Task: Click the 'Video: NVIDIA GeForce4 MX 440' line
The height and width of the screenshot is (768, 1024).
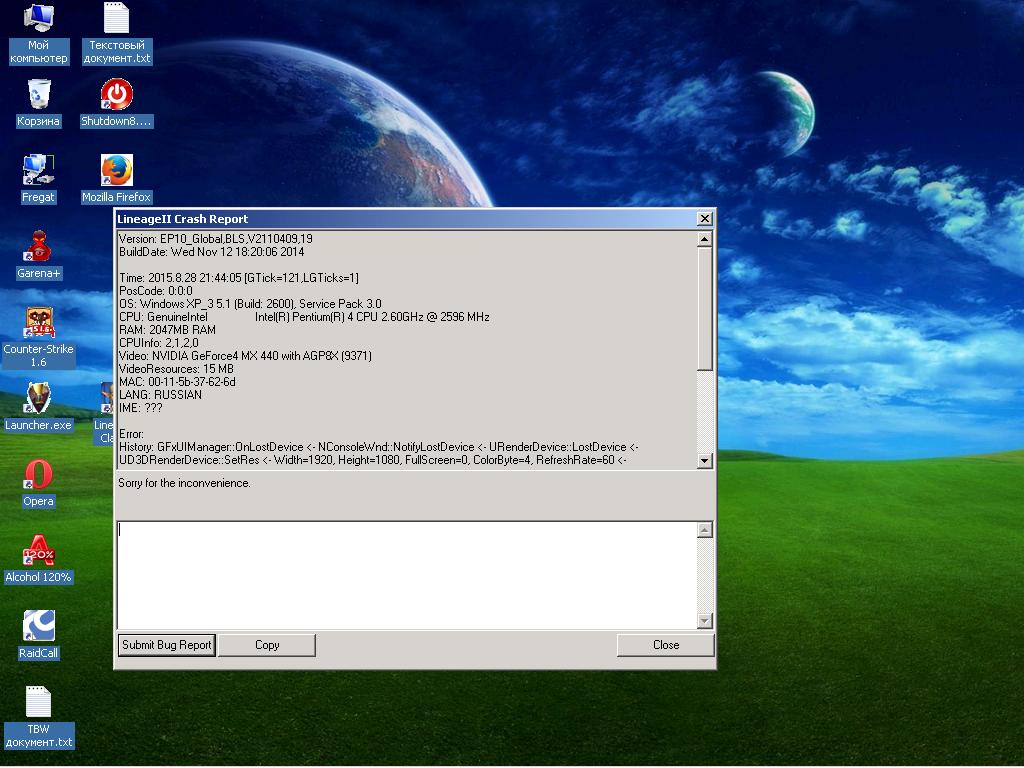Action: pos(246,357)
